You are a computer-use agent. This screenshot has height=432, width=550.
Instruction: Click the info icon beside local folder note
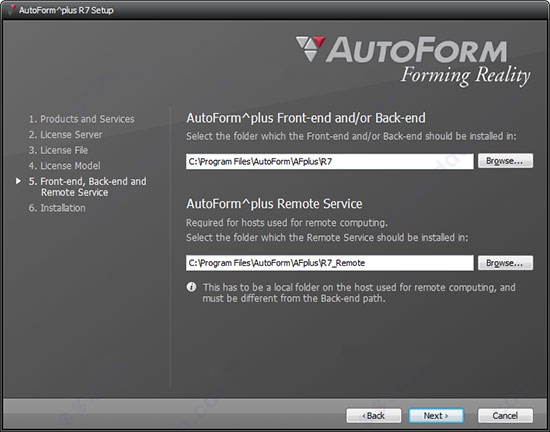click(191, 287)
